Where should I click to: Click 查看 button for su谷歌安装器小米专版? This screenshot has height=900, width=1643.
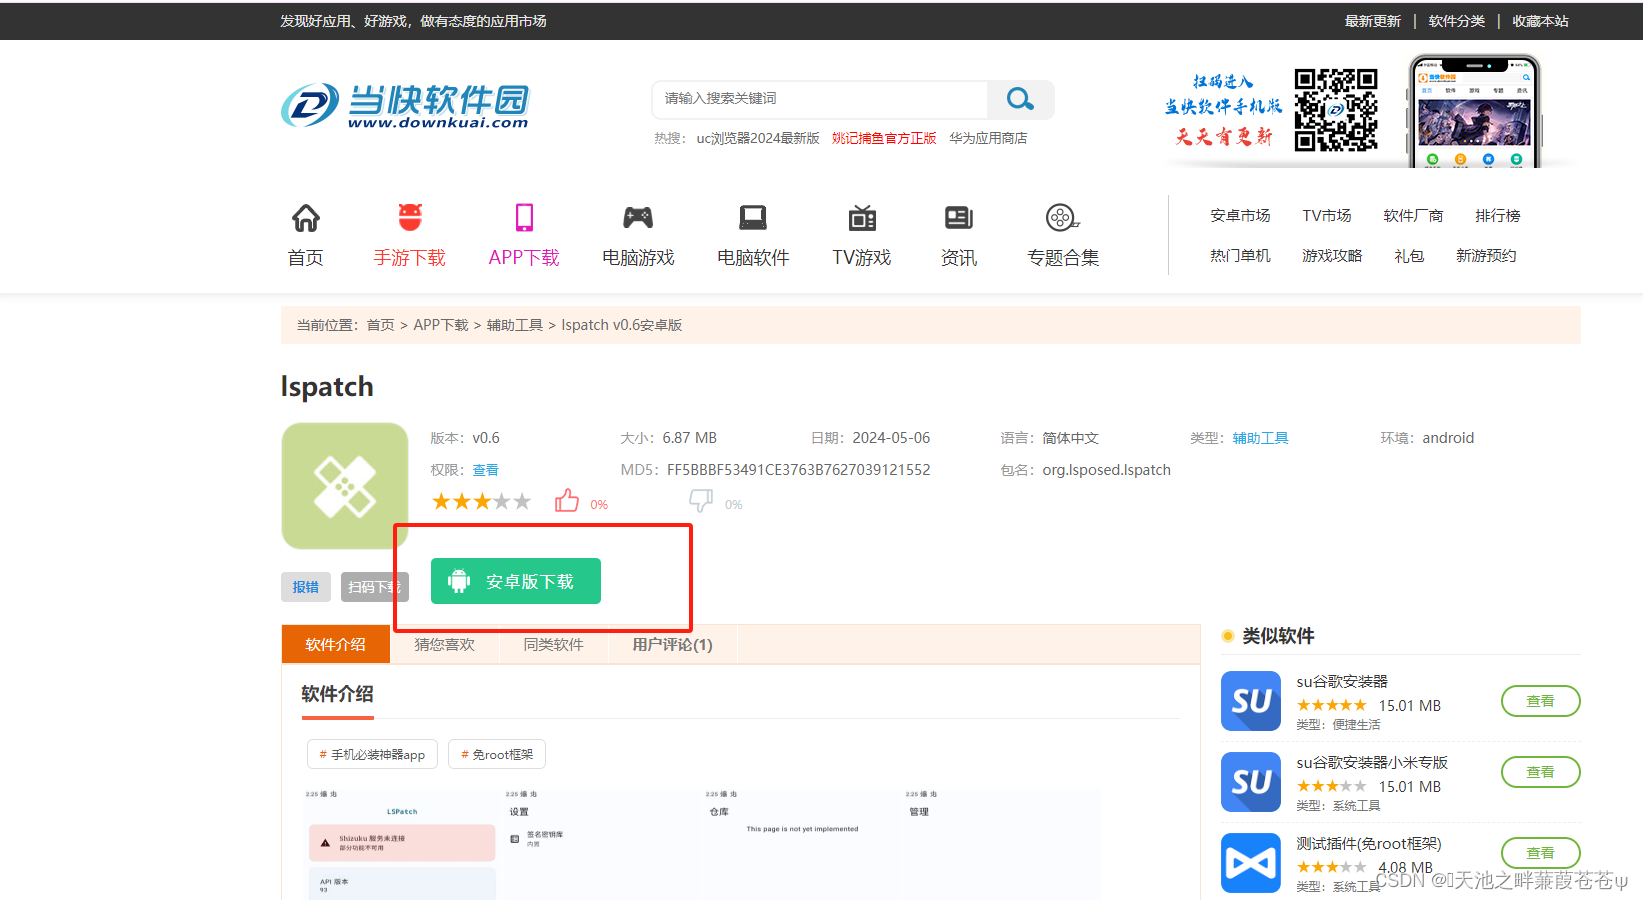pos(1541,772)
